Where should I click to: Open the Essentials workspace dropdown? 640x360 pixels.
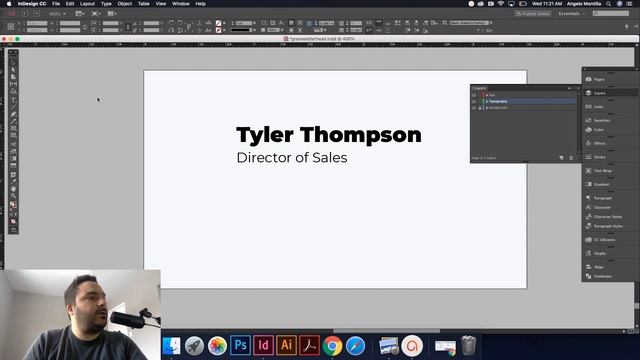click(x=571, y=13)
